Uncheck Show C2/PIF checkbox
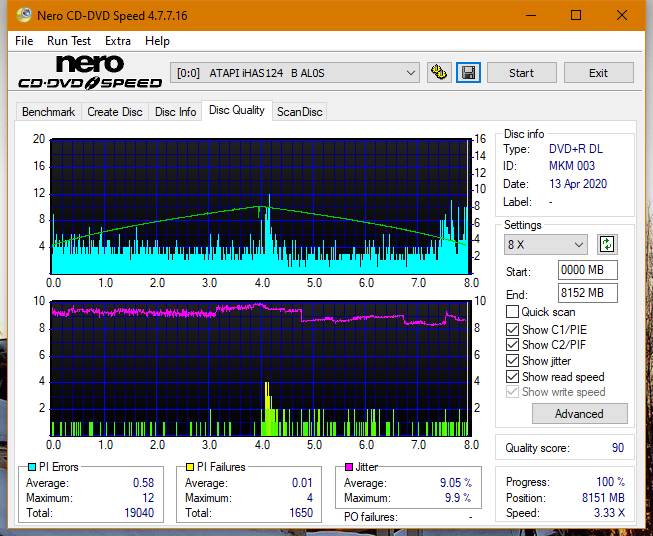This screenshot has height=536, width=653. point(512,345)
